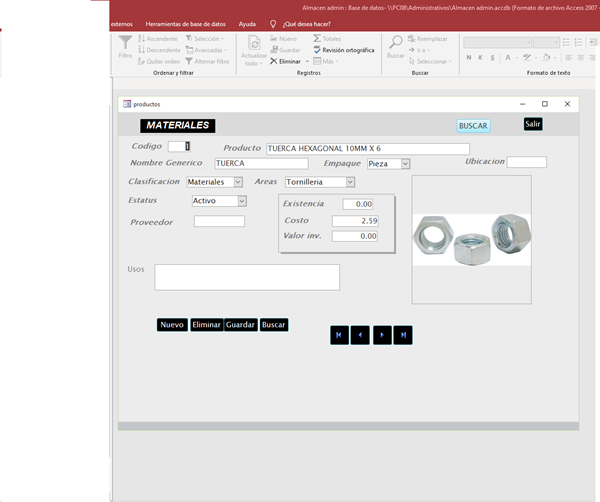Jump to the last record
The height and width of the screenshot is (502, 600).
click(x=403, y=335)
